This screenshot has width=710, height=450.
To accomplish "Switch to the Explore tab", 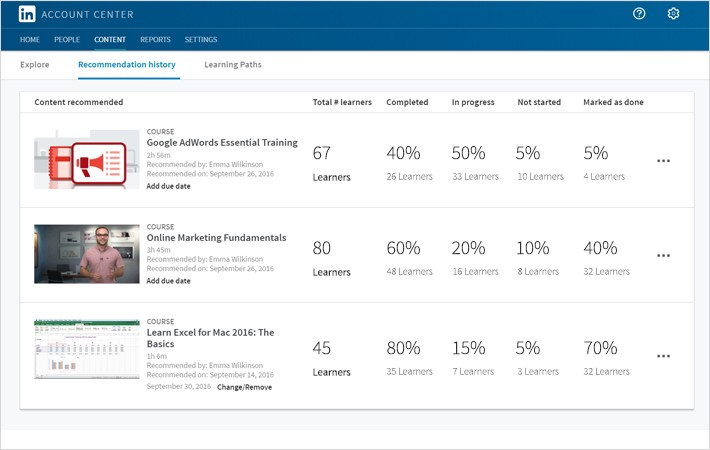I will (x=35, y=65).
